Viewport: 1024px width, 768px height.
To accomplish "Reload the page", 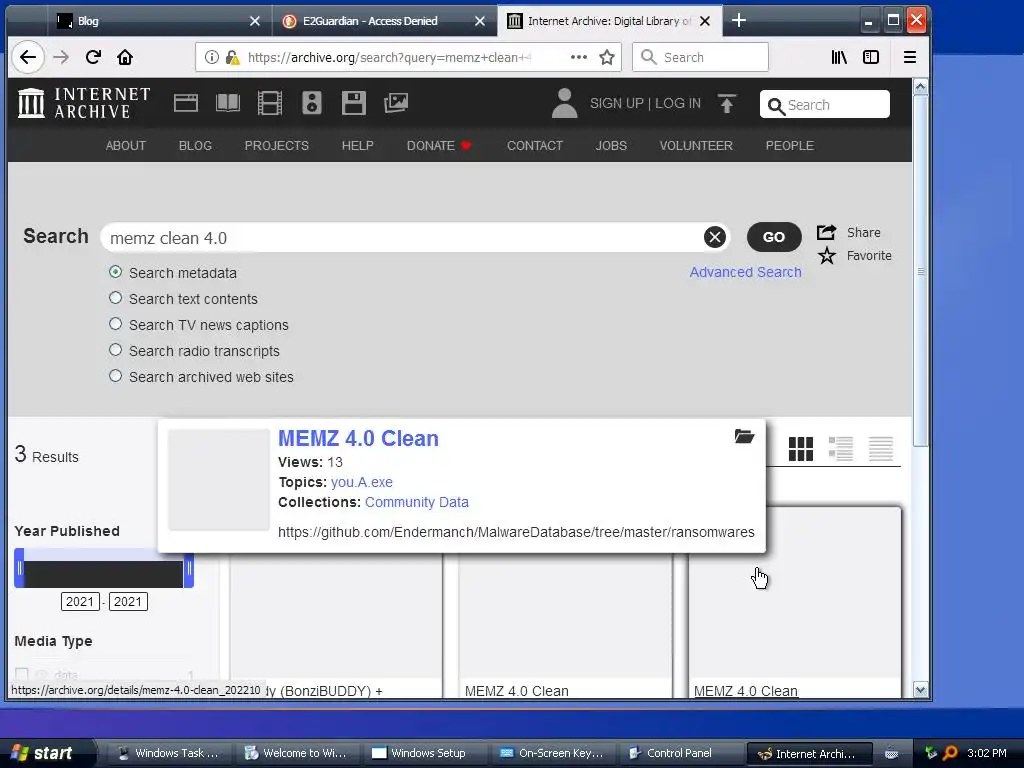I will (x=93, y=57).
